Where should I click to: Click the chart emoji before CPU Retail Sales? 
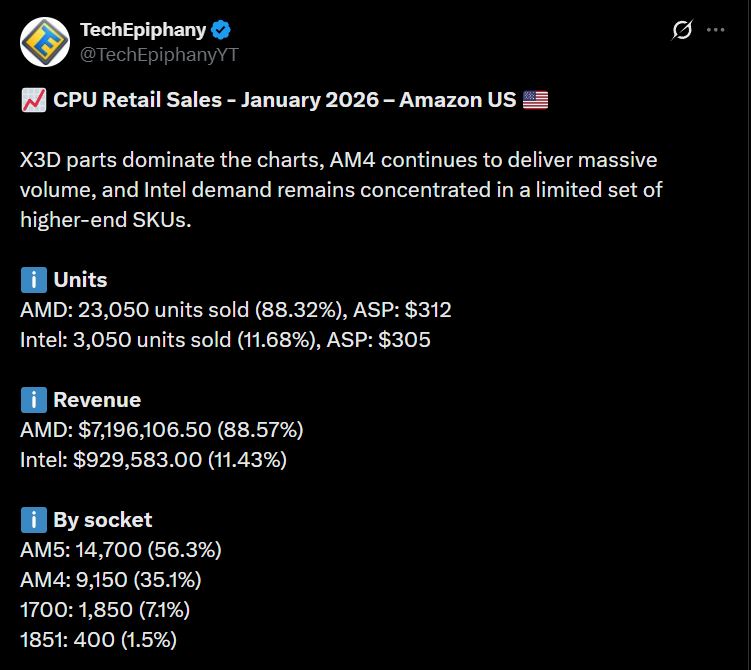(x=32, y=100)
